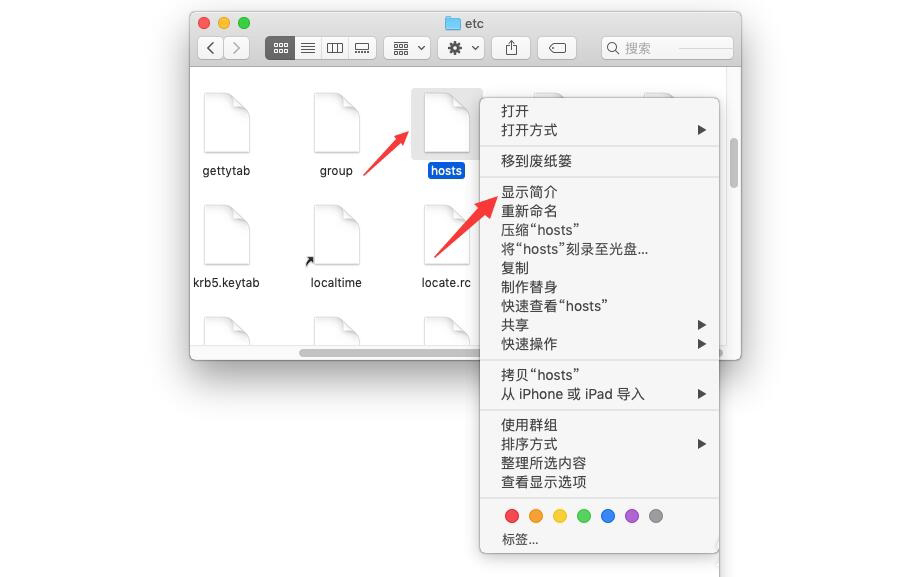Choose 将“hosts”刻录至光盘… menu item

click(599, 249)
